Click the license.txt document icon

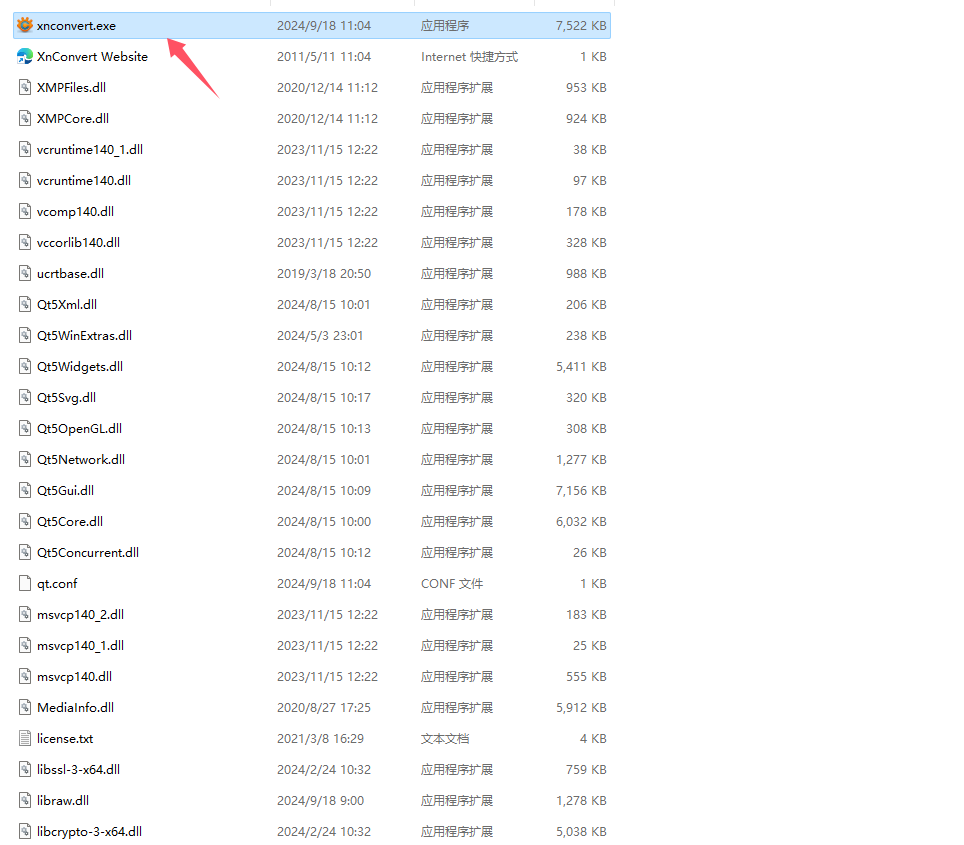coord(26,739)
